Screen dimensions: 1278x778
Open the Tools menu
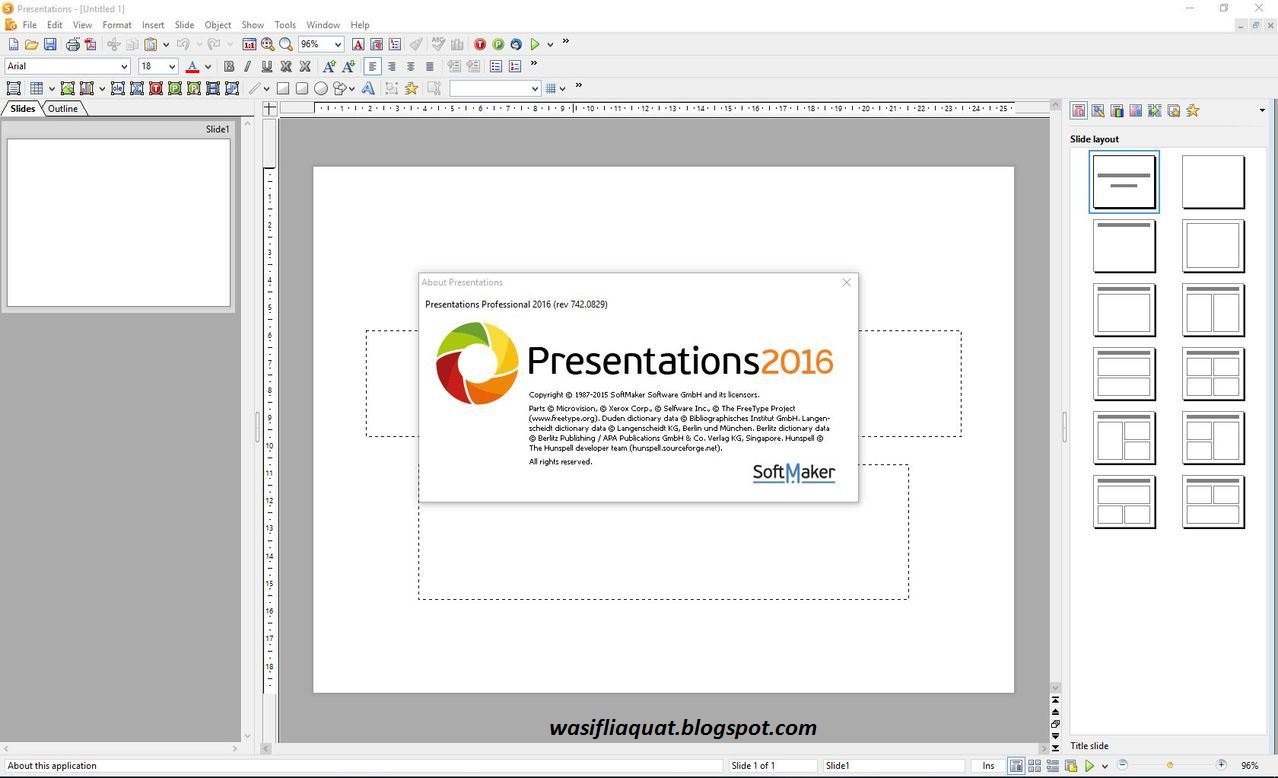[x=285, y=25]
